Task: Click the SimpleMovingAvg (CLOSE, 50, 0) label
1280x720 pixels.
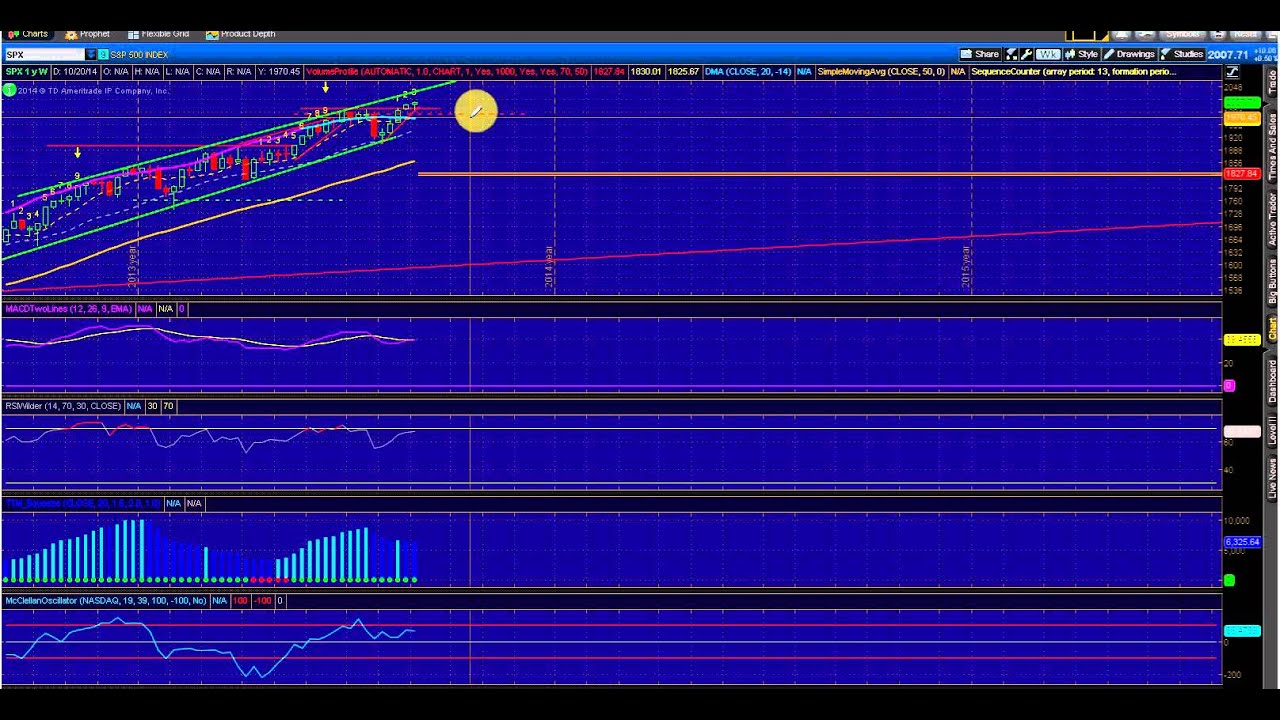Action: click(881, 72)
